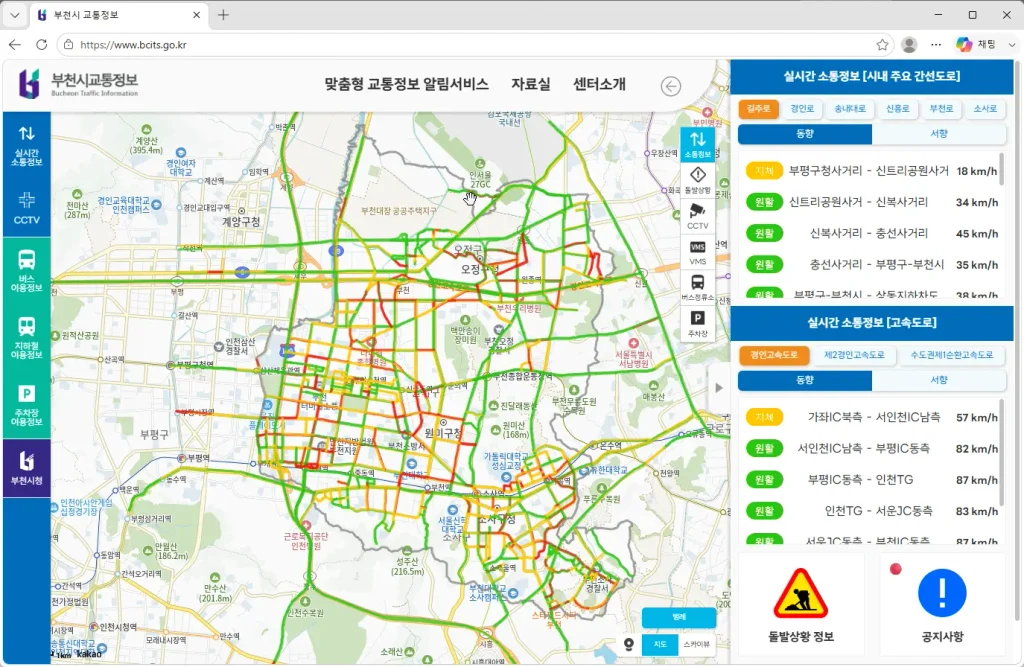Collapse the right info panel arrow
The image size is (1024, 667).
point(718,387)
